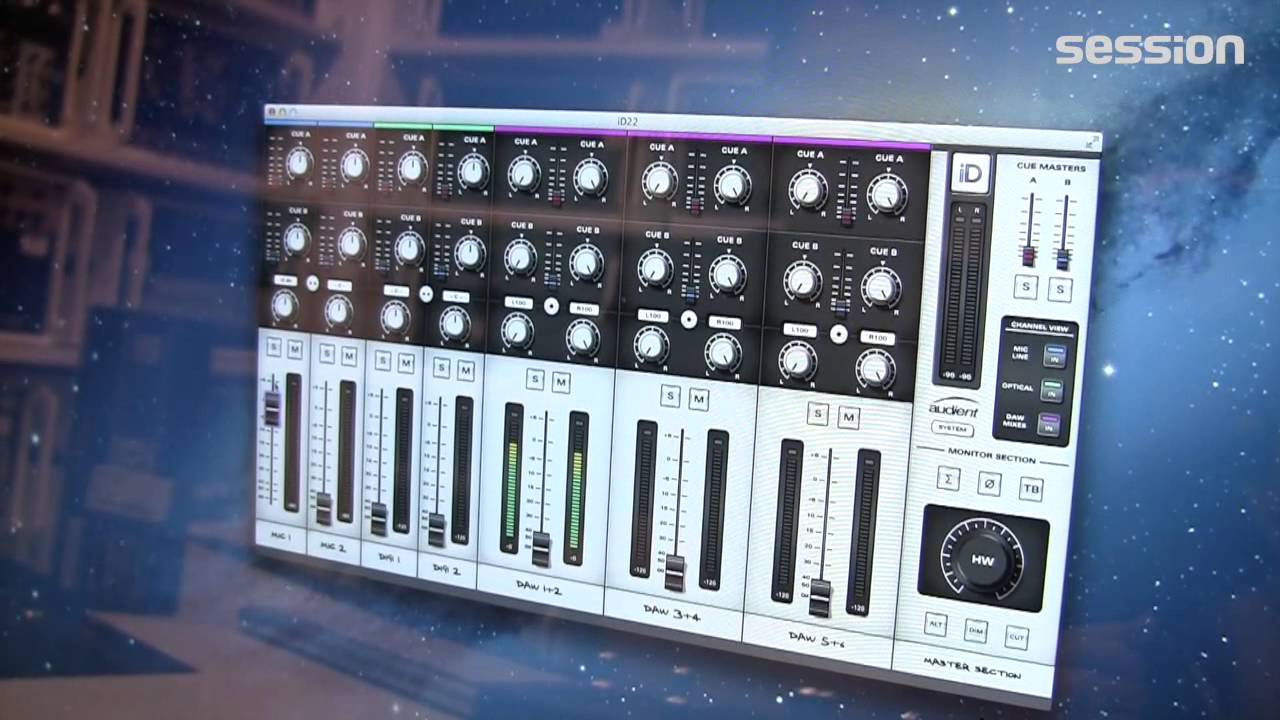The height and width of the screenshot is (720, 1280).
Task: Click the iD logo button
Action: [970, 173]
